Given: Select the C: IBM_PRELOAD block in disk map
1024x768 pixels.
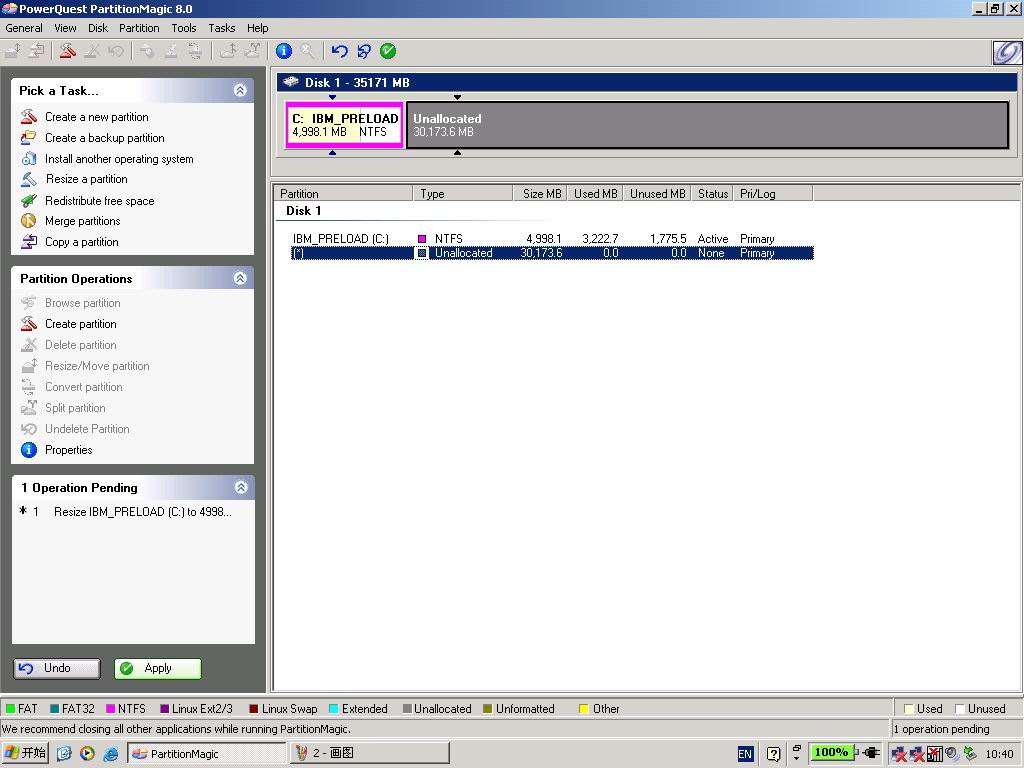Looking at the screenshot, I should [x=344, y=125].
